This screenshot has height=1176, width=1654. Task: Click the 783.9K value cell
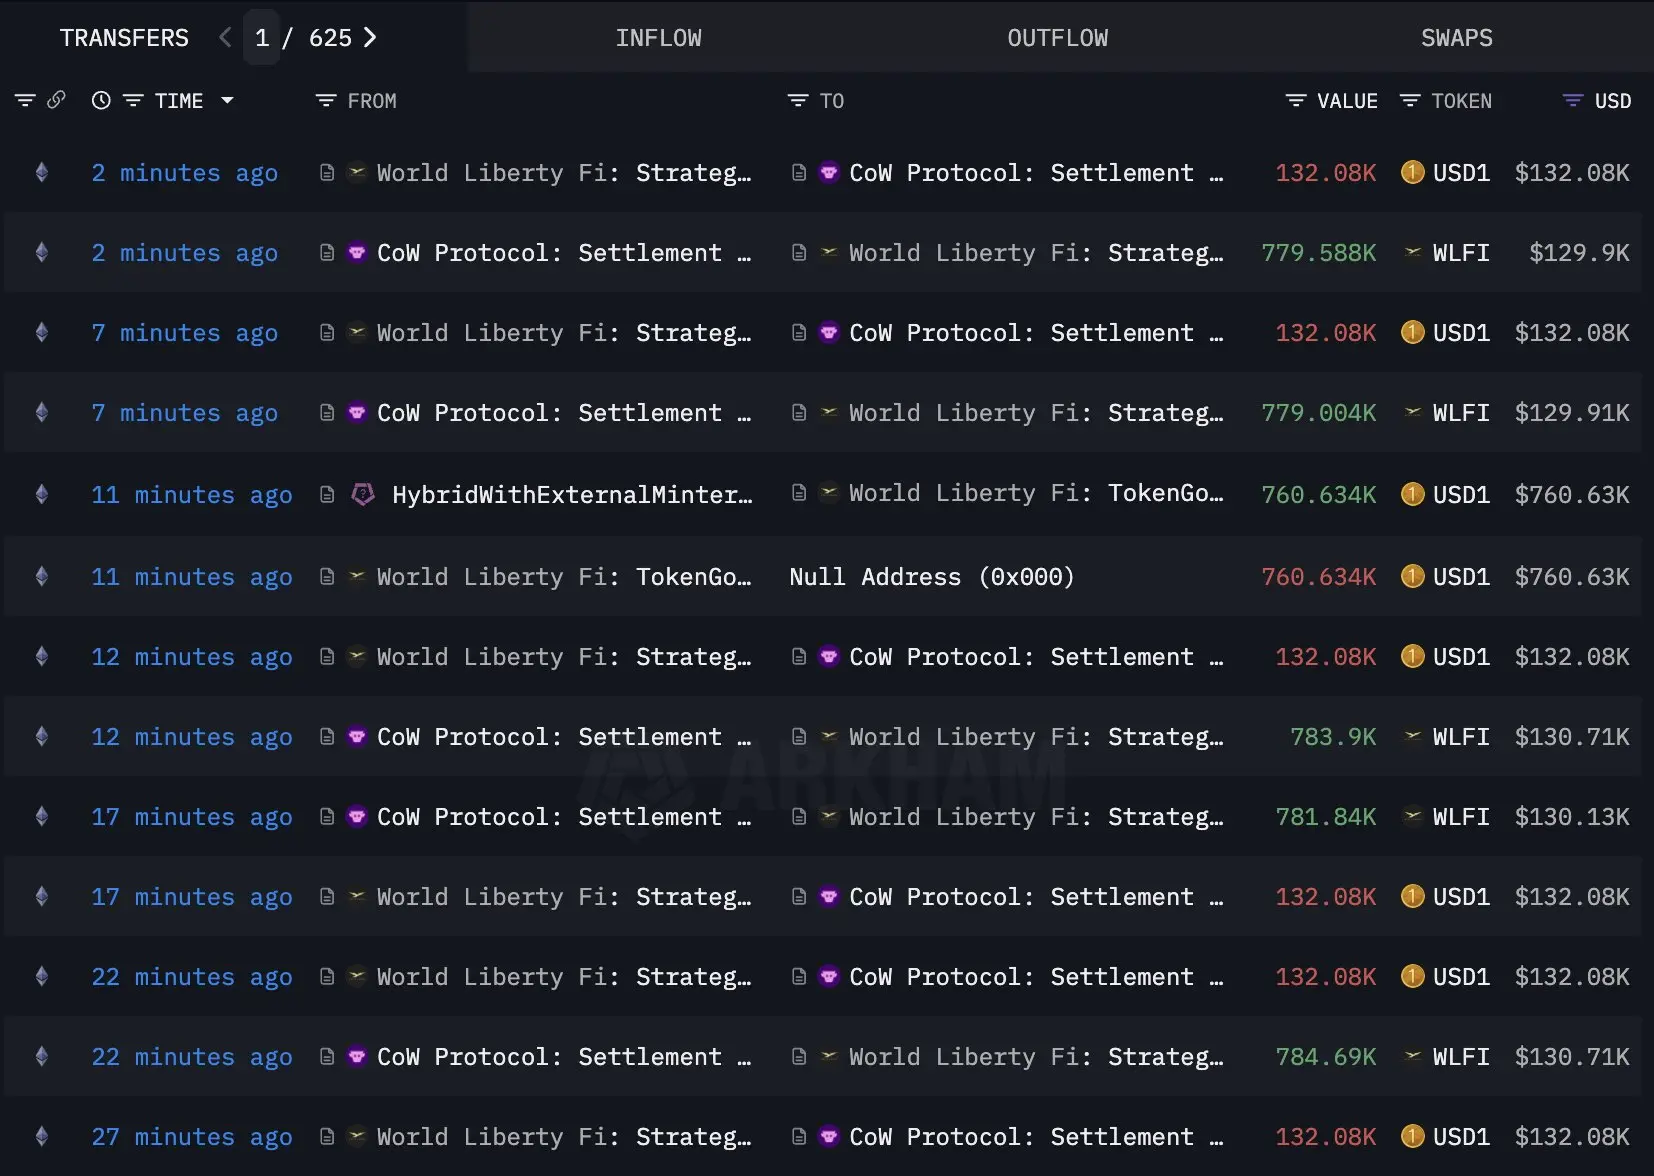pos(1333,737)
